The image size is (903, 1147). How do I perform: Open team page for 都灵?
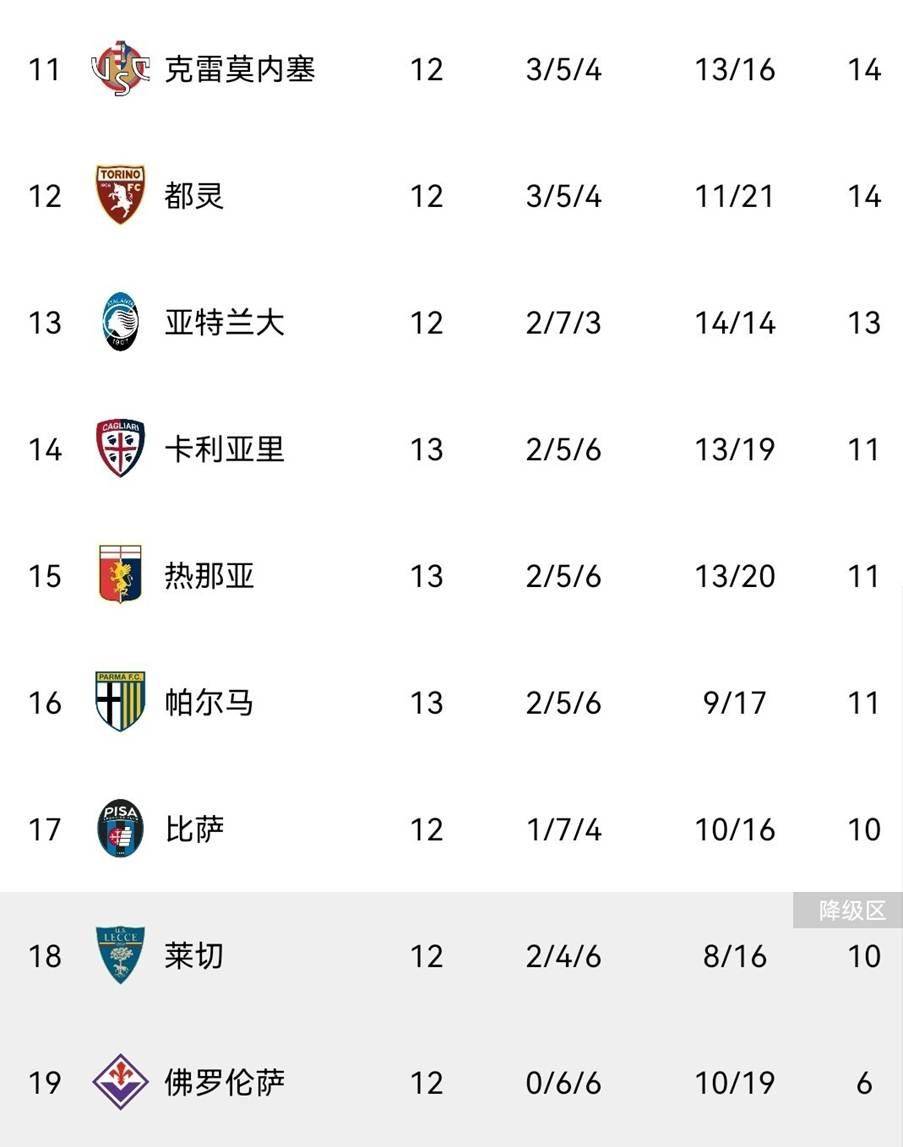click(194, 195)
